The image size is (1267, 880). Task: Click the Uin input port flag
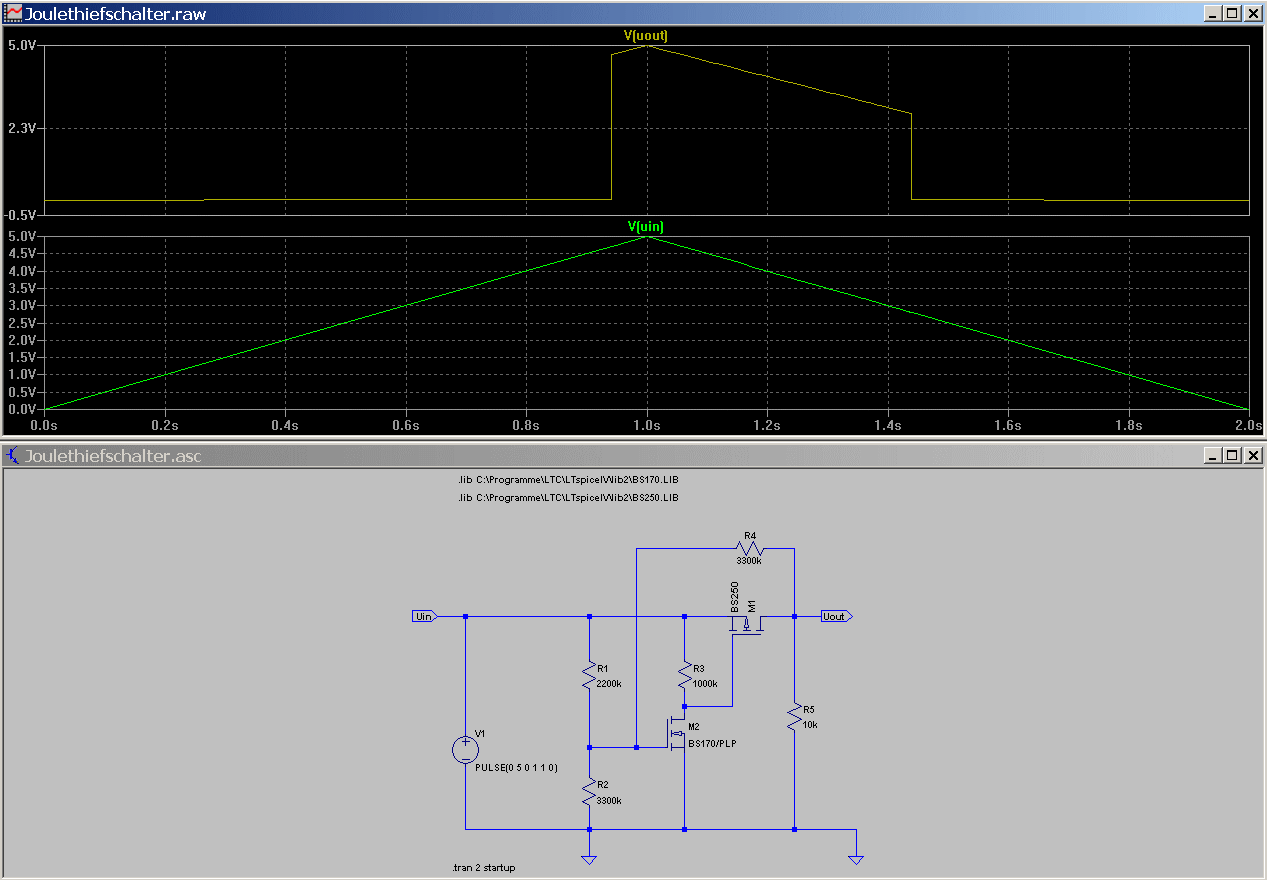click(x=424, y=617)
